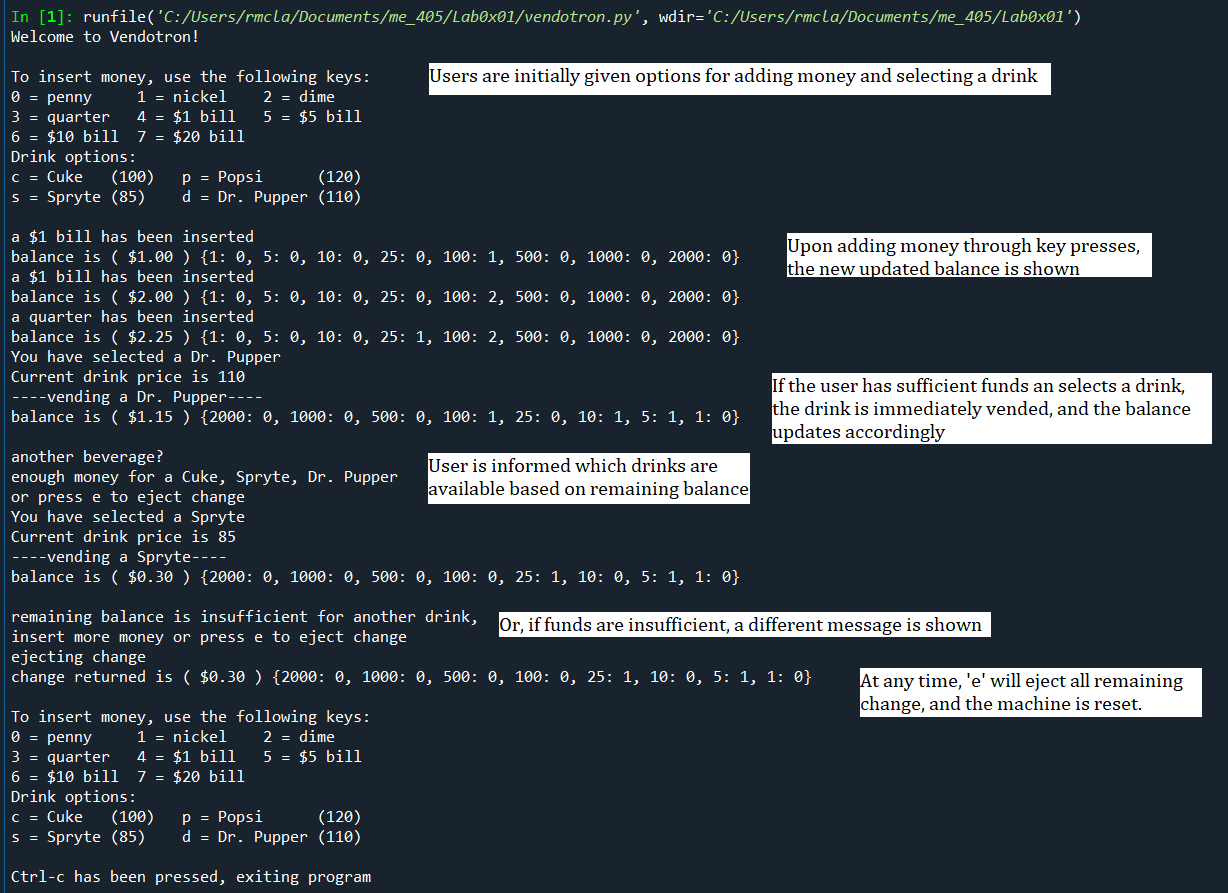Click the 'Current drink price is 110' line
Viewport: 1228px width, 893px height.
[x=128, y=377]
